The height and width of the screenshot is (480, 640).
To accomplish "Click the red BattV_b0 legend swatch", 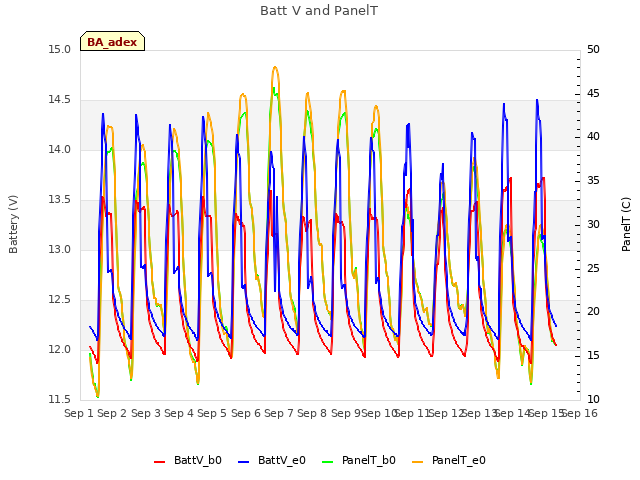I will [x=160, y=462].
